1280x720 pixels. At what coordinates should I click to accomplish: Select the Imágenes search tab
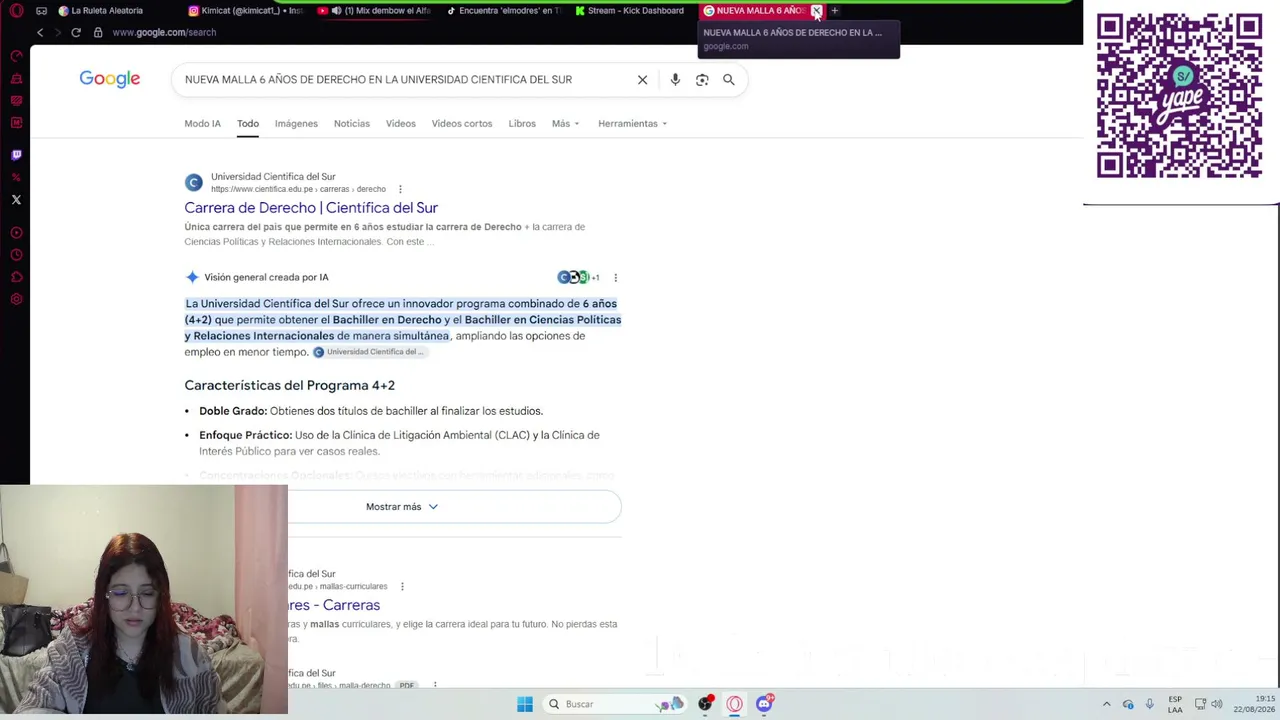[x=296, y=124]
